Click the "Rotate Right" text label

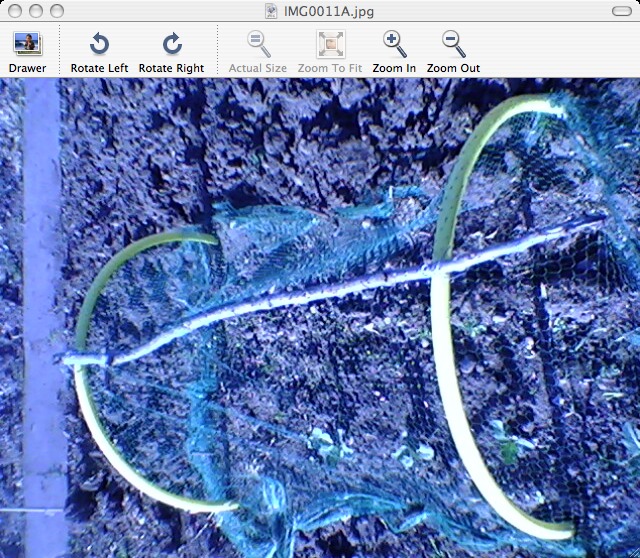171,68
